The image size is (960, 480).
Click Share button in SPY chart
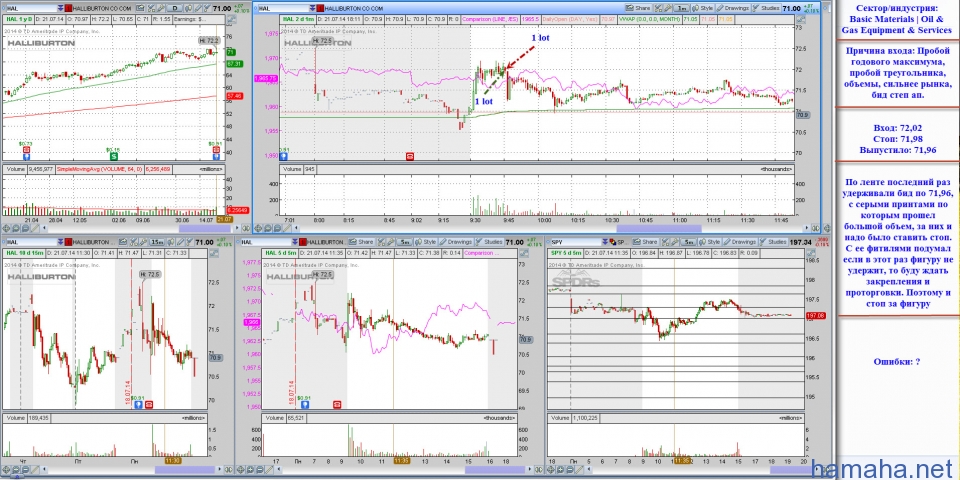(645, 242)
